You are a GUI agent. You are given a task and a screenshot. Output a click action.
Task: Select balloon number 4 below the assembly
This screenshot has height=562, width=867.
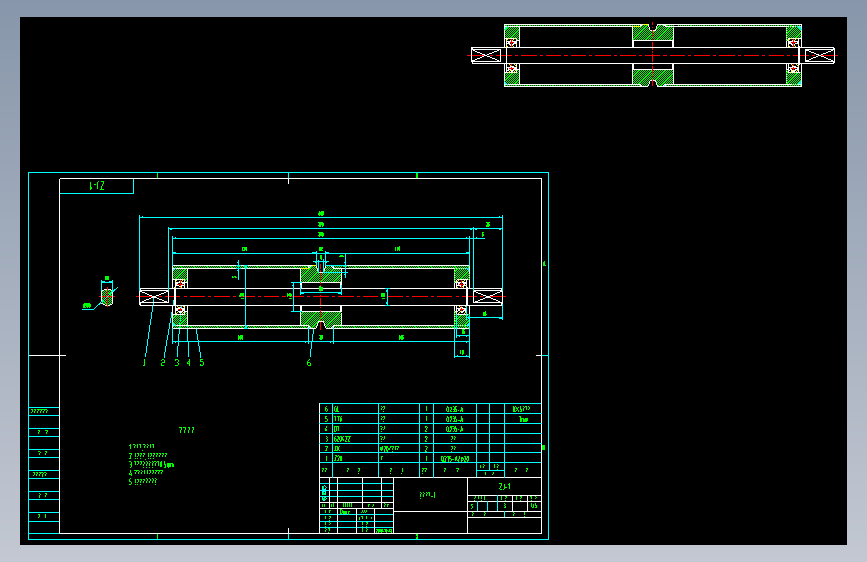pyautogui.click(x=189, y=363)
